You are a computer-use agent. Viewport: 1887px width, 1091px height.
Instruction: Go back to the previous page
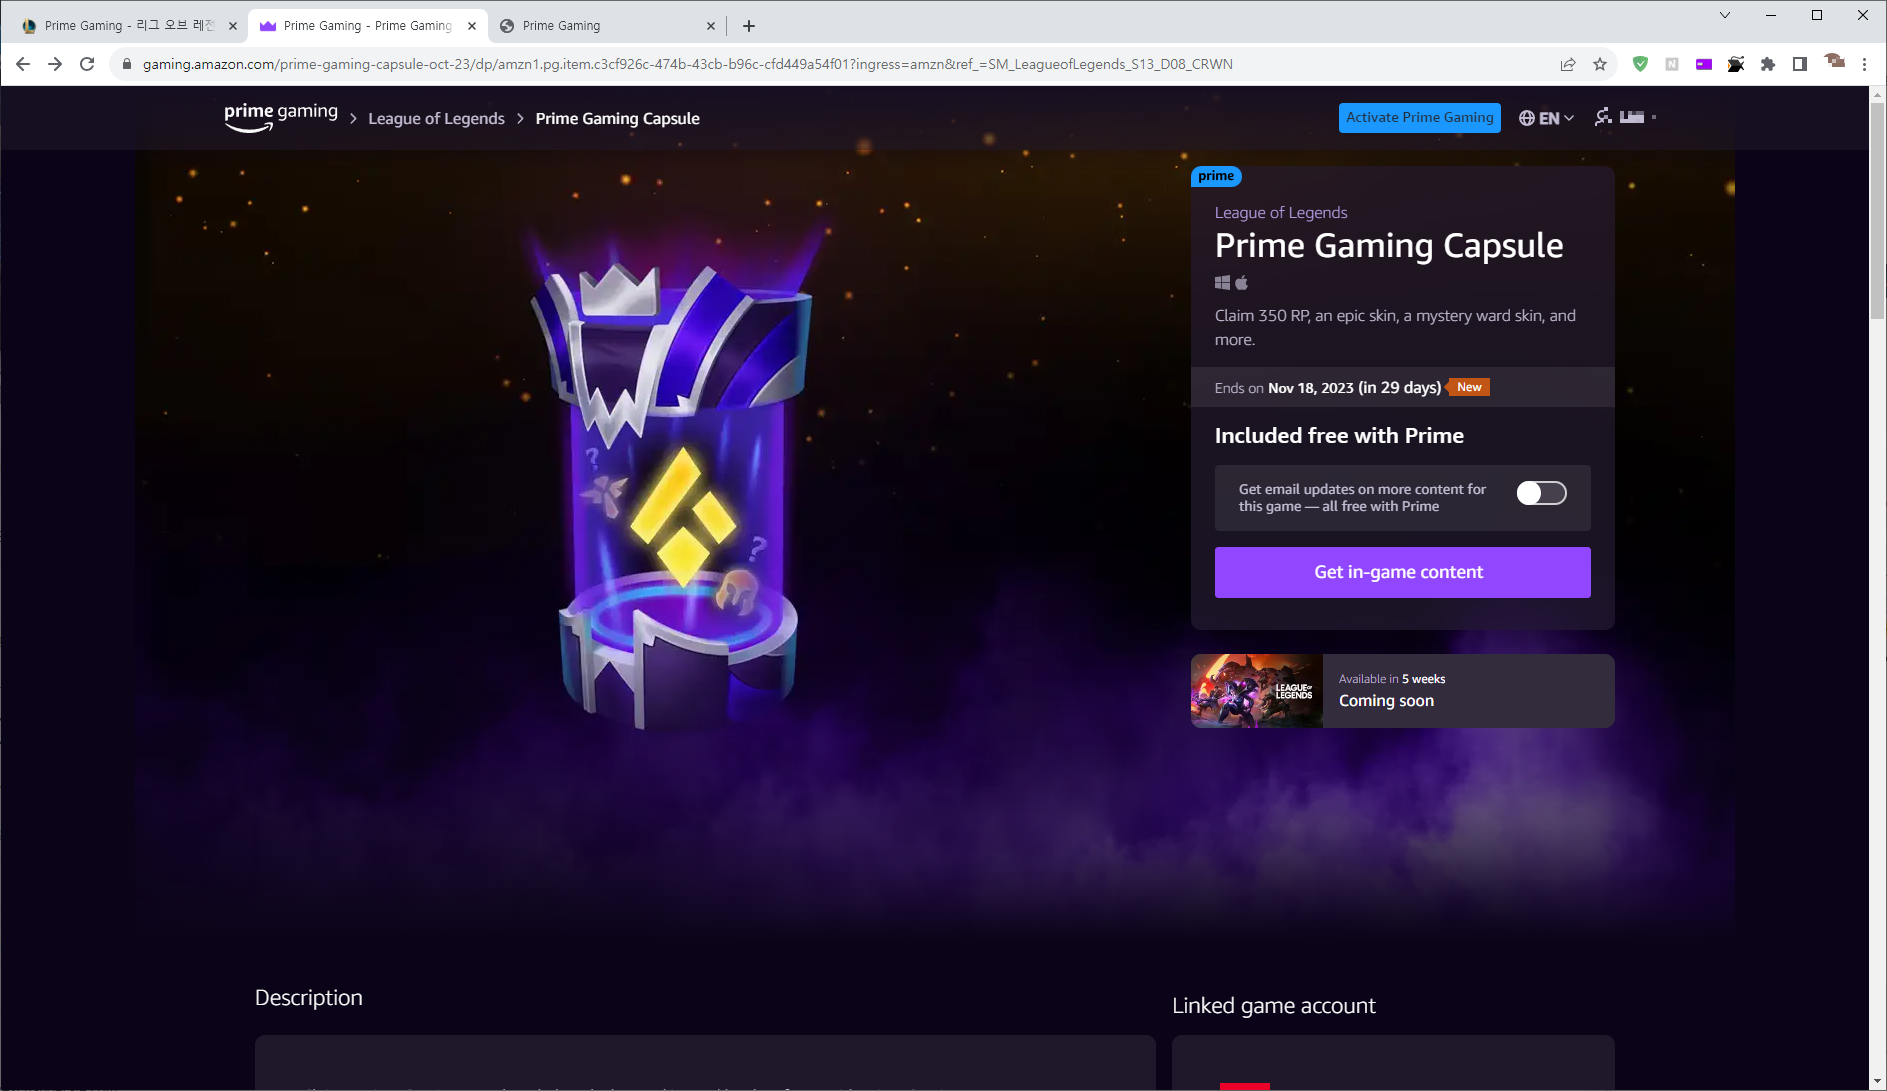[23, 64]
